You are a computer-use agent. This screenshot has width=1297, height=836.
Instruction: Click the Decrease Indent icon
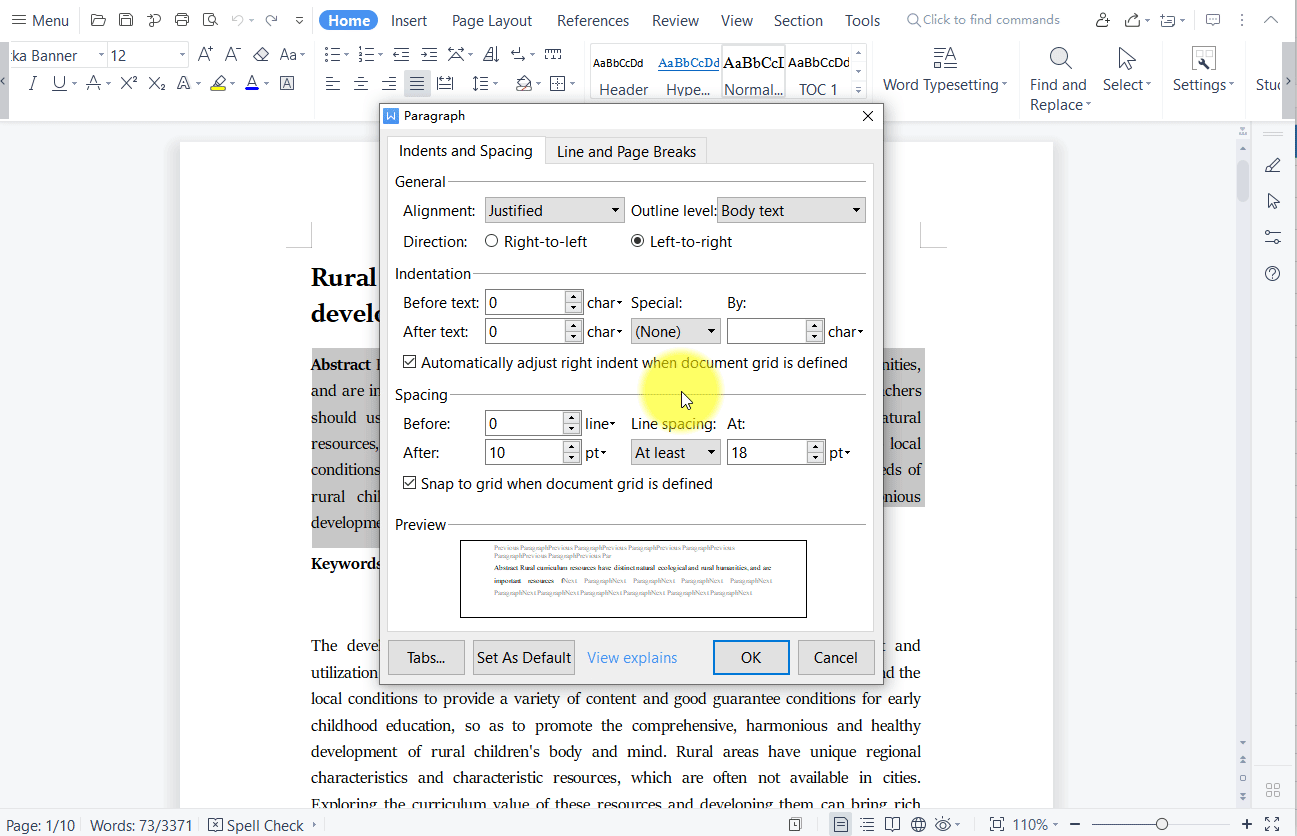401,55
